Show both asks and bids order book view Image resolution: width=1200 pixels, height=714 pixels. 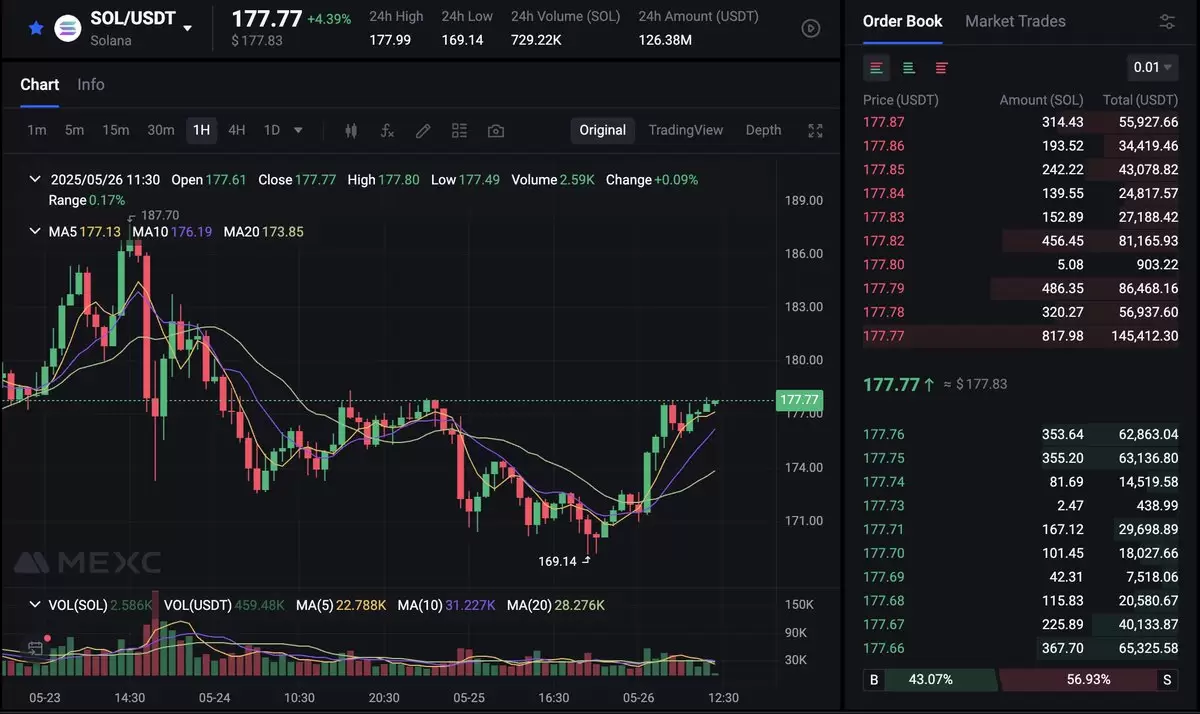[876, 67]
